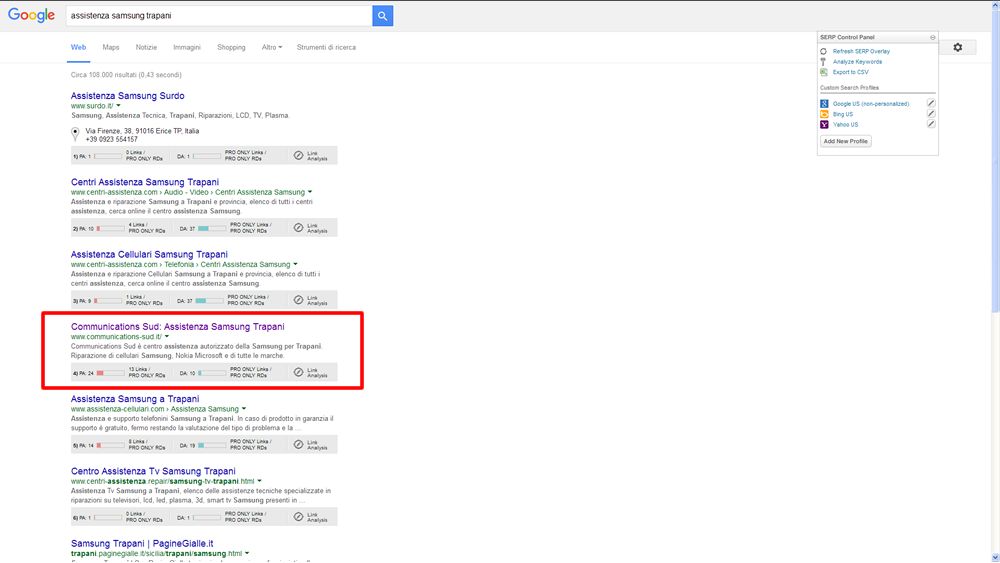The height and width of the screenshot is (563, 1000).
Task: Edit the Yahoo US profile with pencil
Action: coord(931,124)
